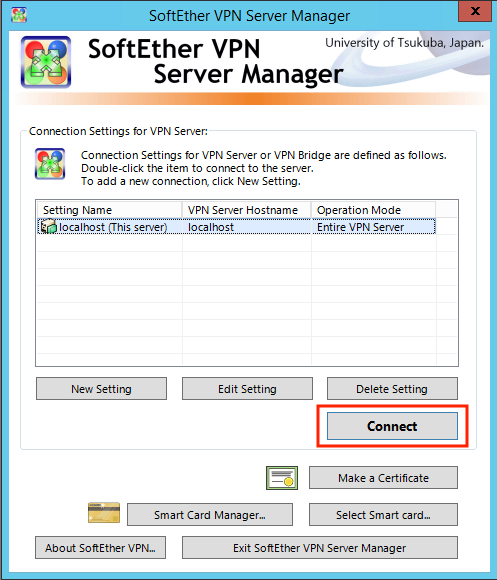Open About SoftEther VPN dialog

pyautogui.click(x=100, y=547)
